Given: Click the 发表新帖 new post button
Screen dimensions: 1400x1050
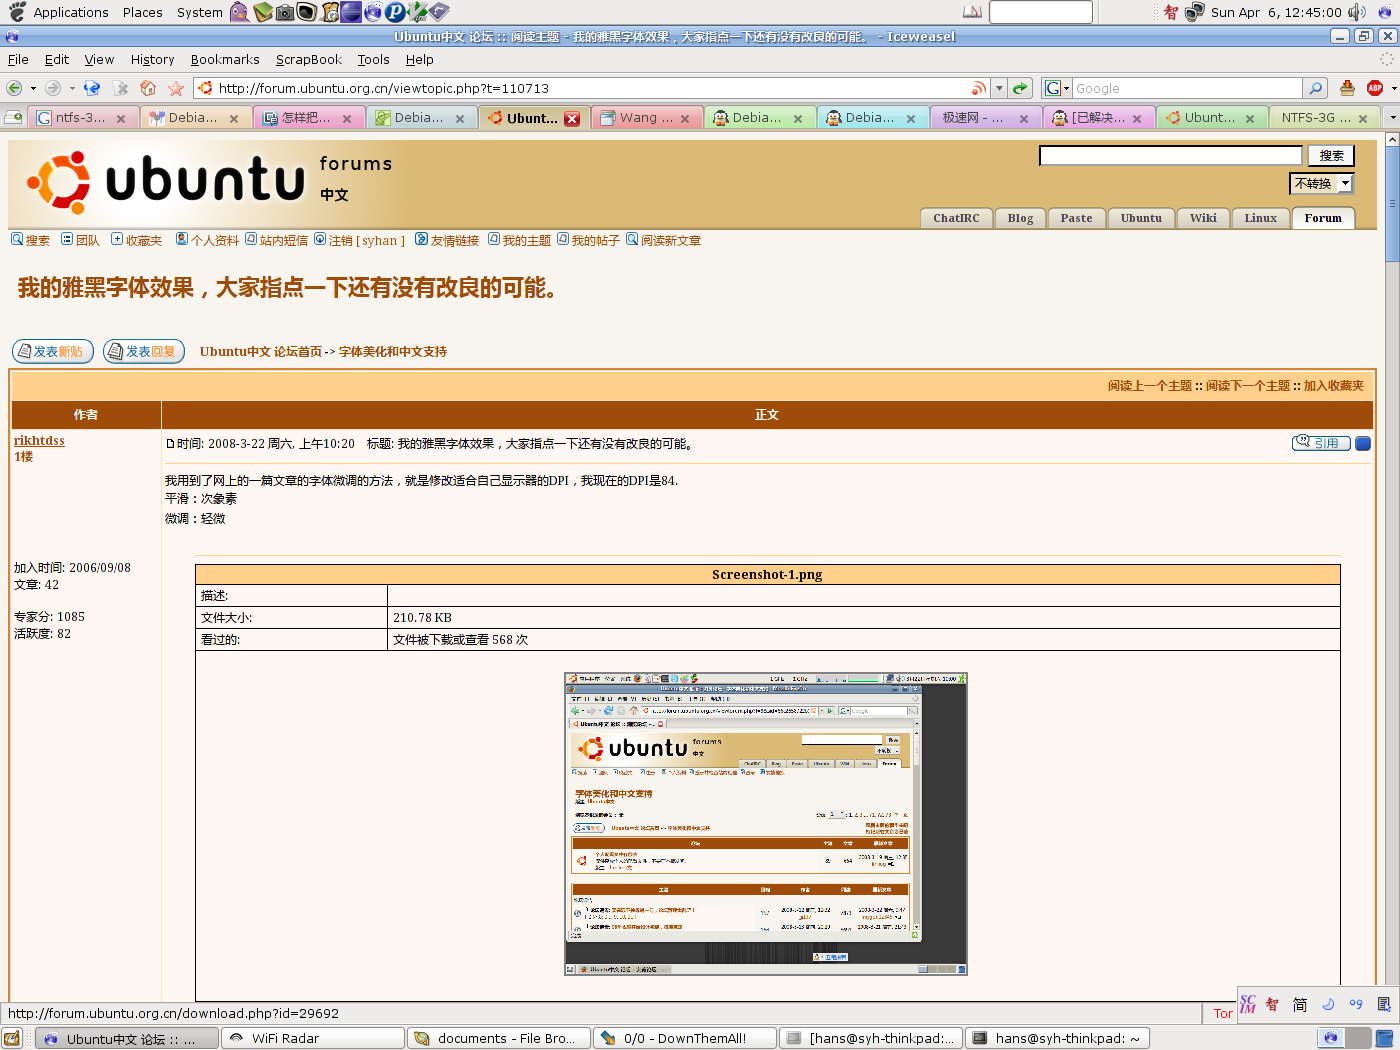Looking at the screenshot, I should [53, 351].
